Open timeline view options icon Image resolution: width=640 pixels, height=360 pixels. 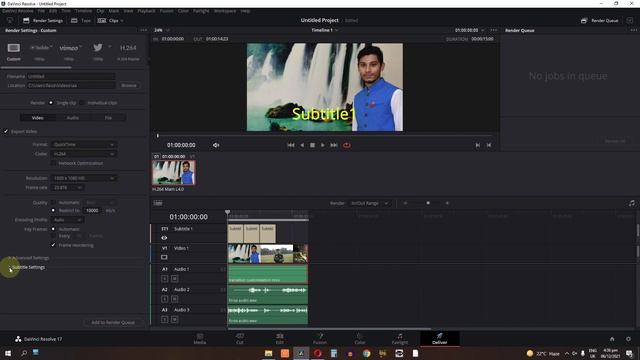158,203
